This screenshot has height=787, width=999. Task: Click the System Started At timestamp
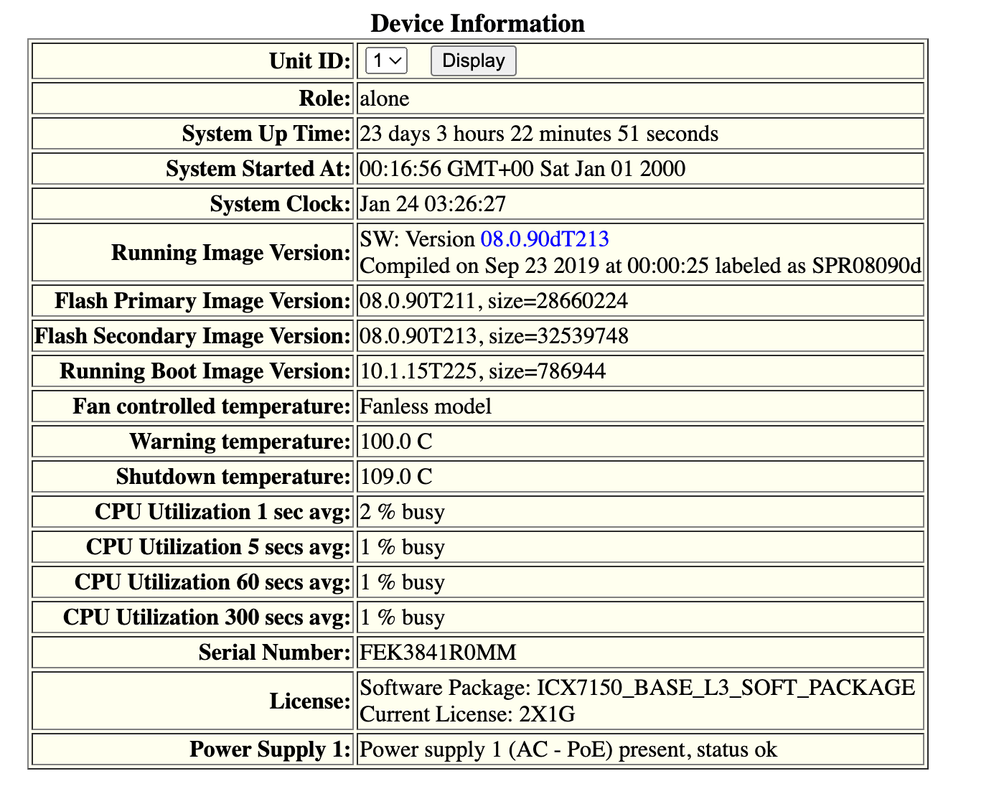point(522,168)
